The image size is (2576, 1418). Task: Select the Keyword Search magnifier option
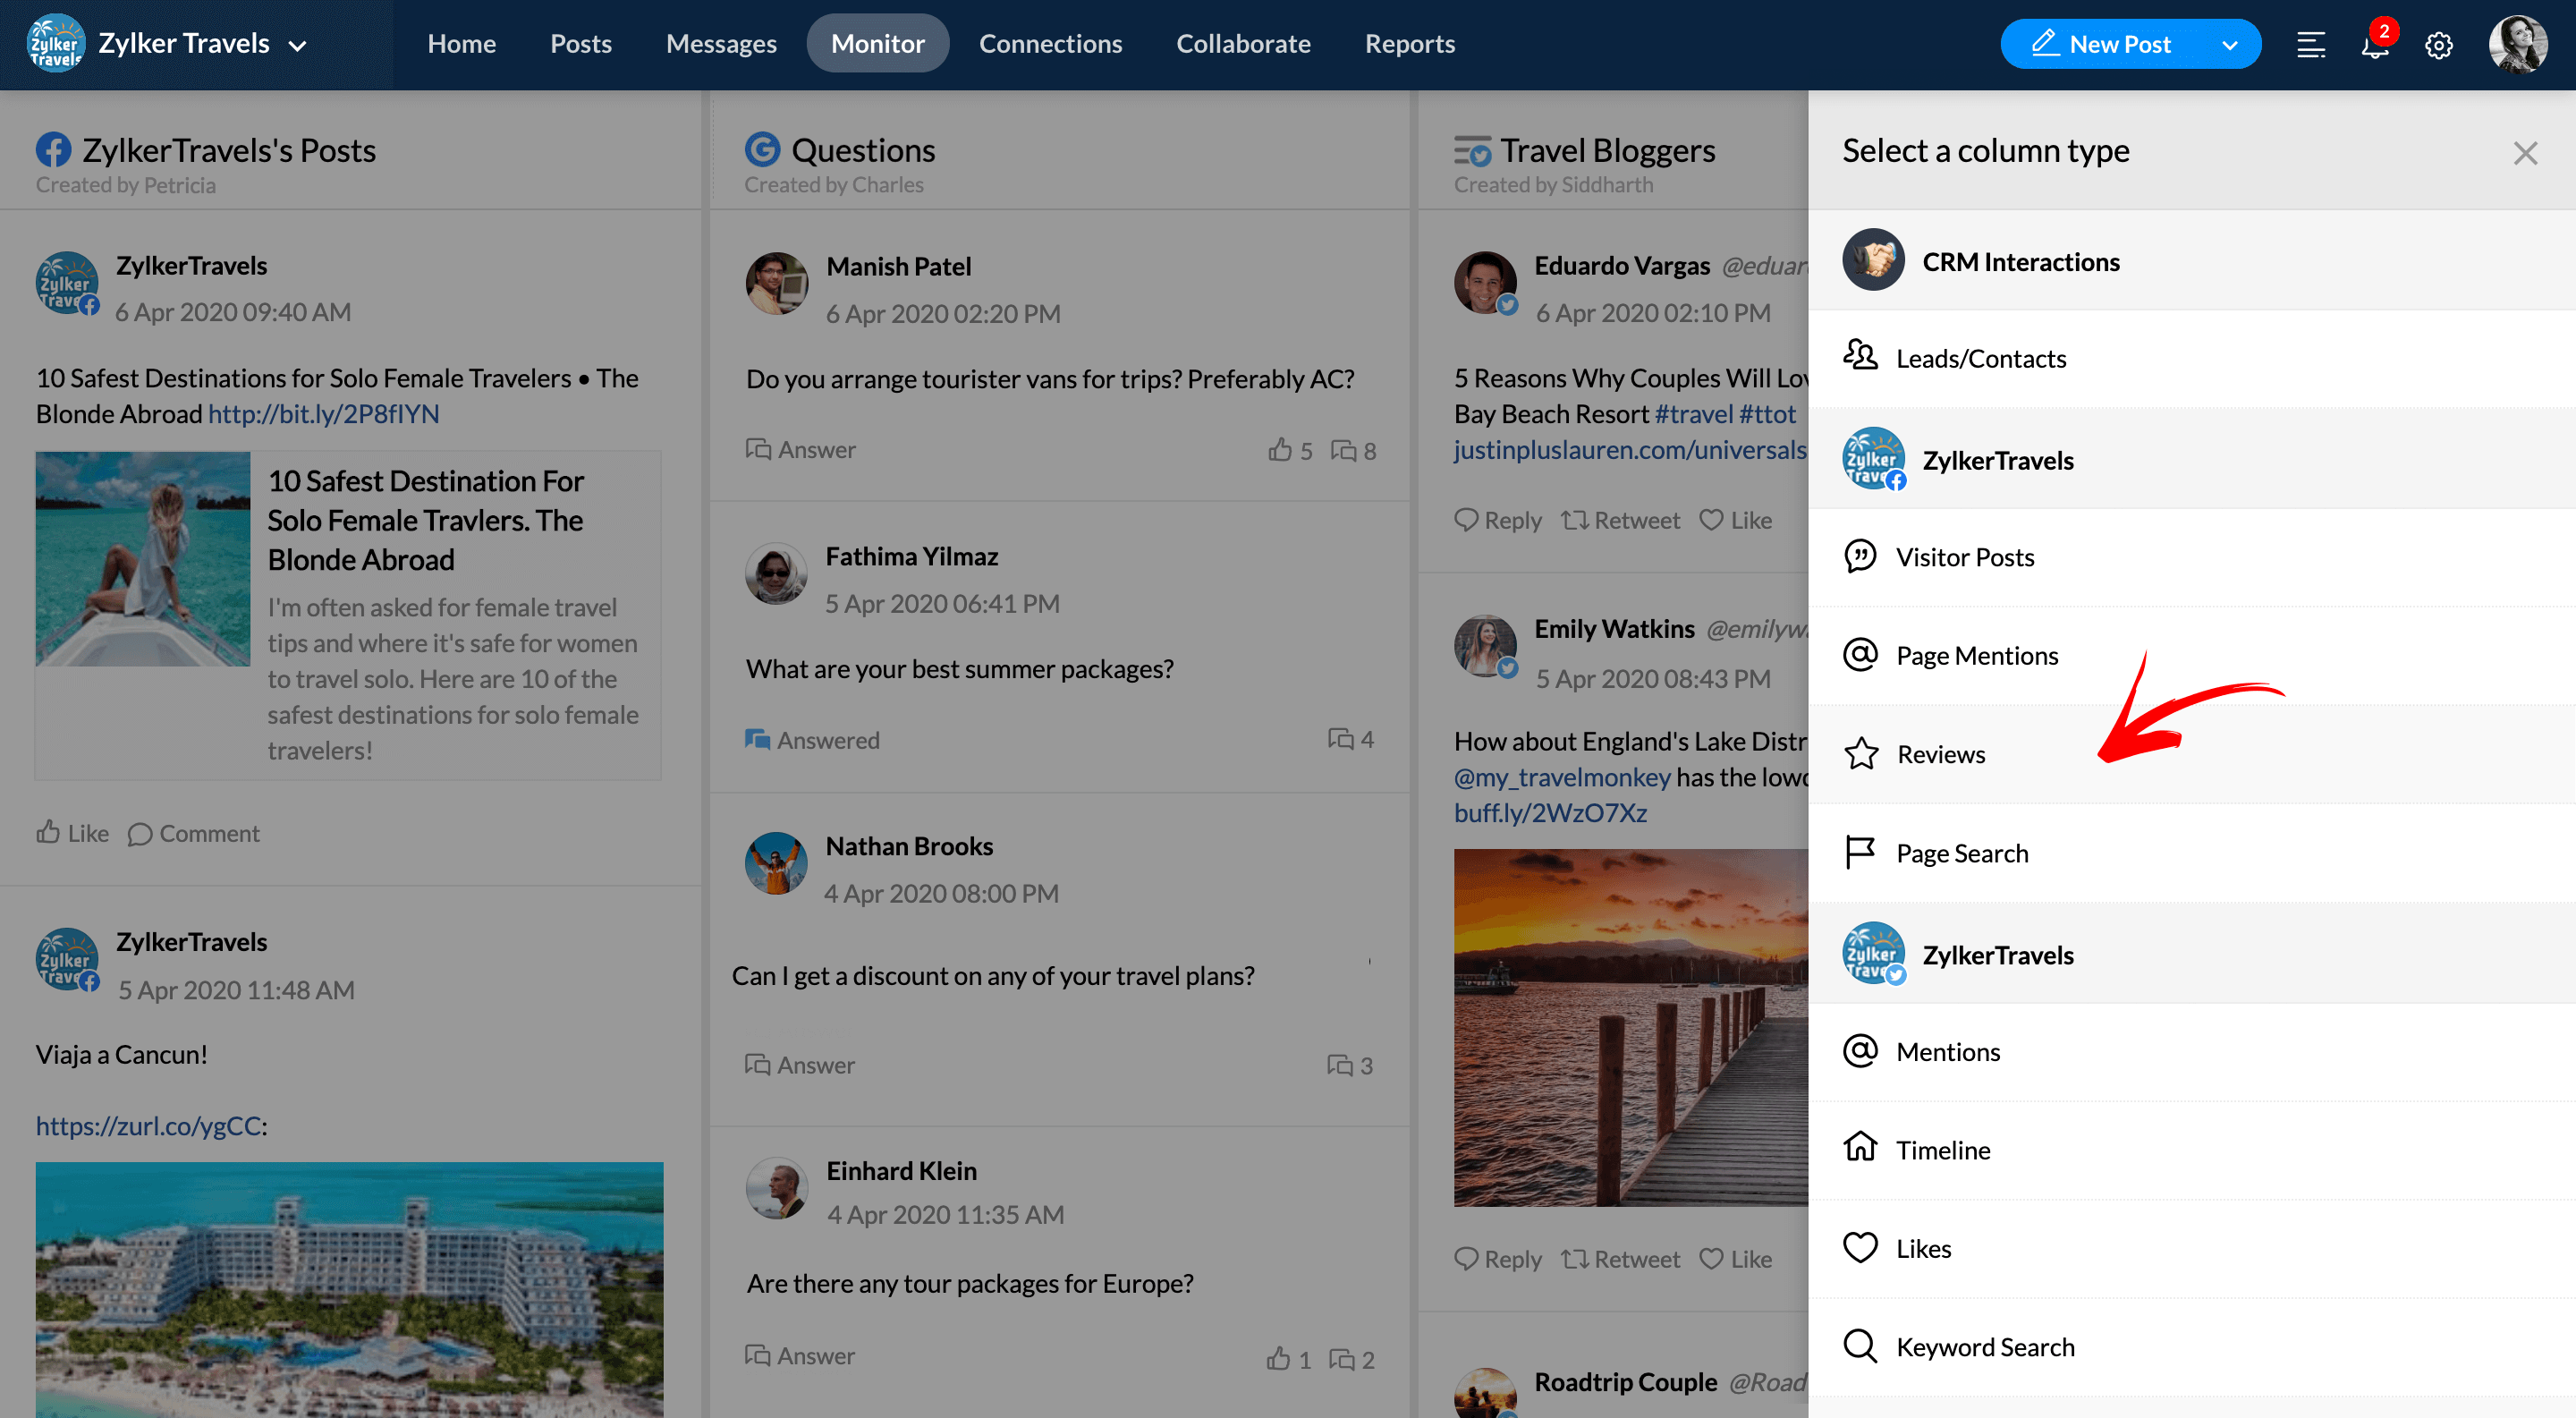pyautogui.click(x=1984, y=1347)
